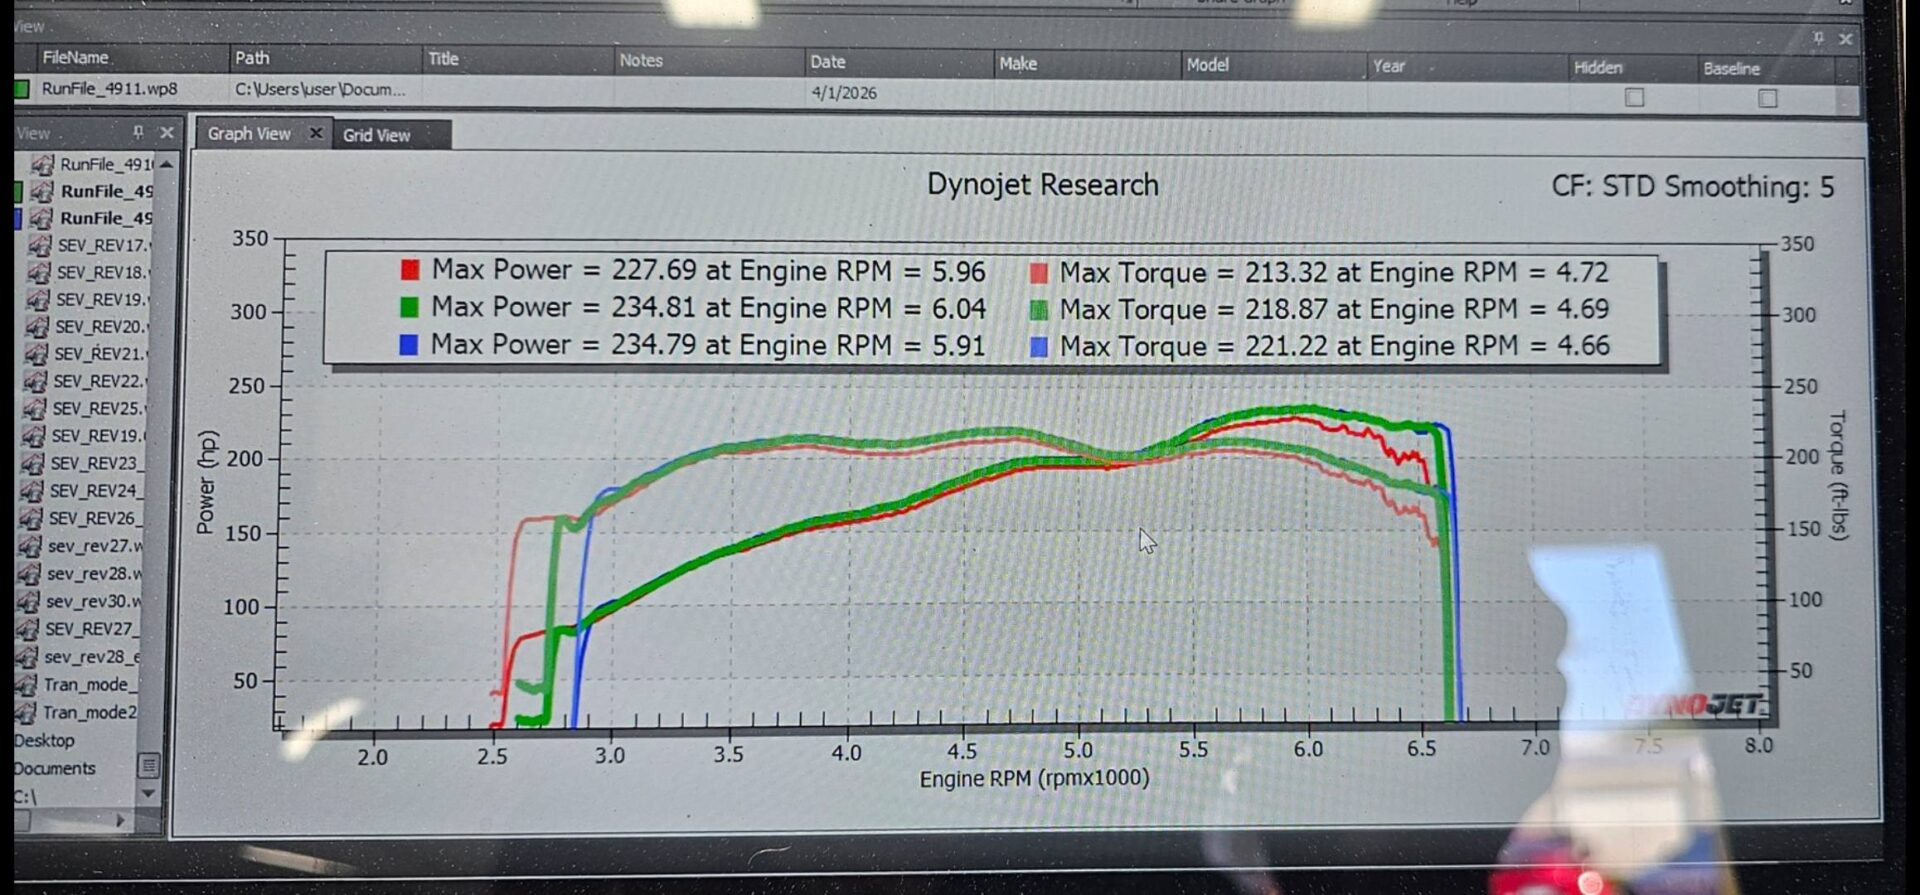Click the C:\Users\user\Docum... path cell
The image size is (1920, 895).
coord(320,89)
